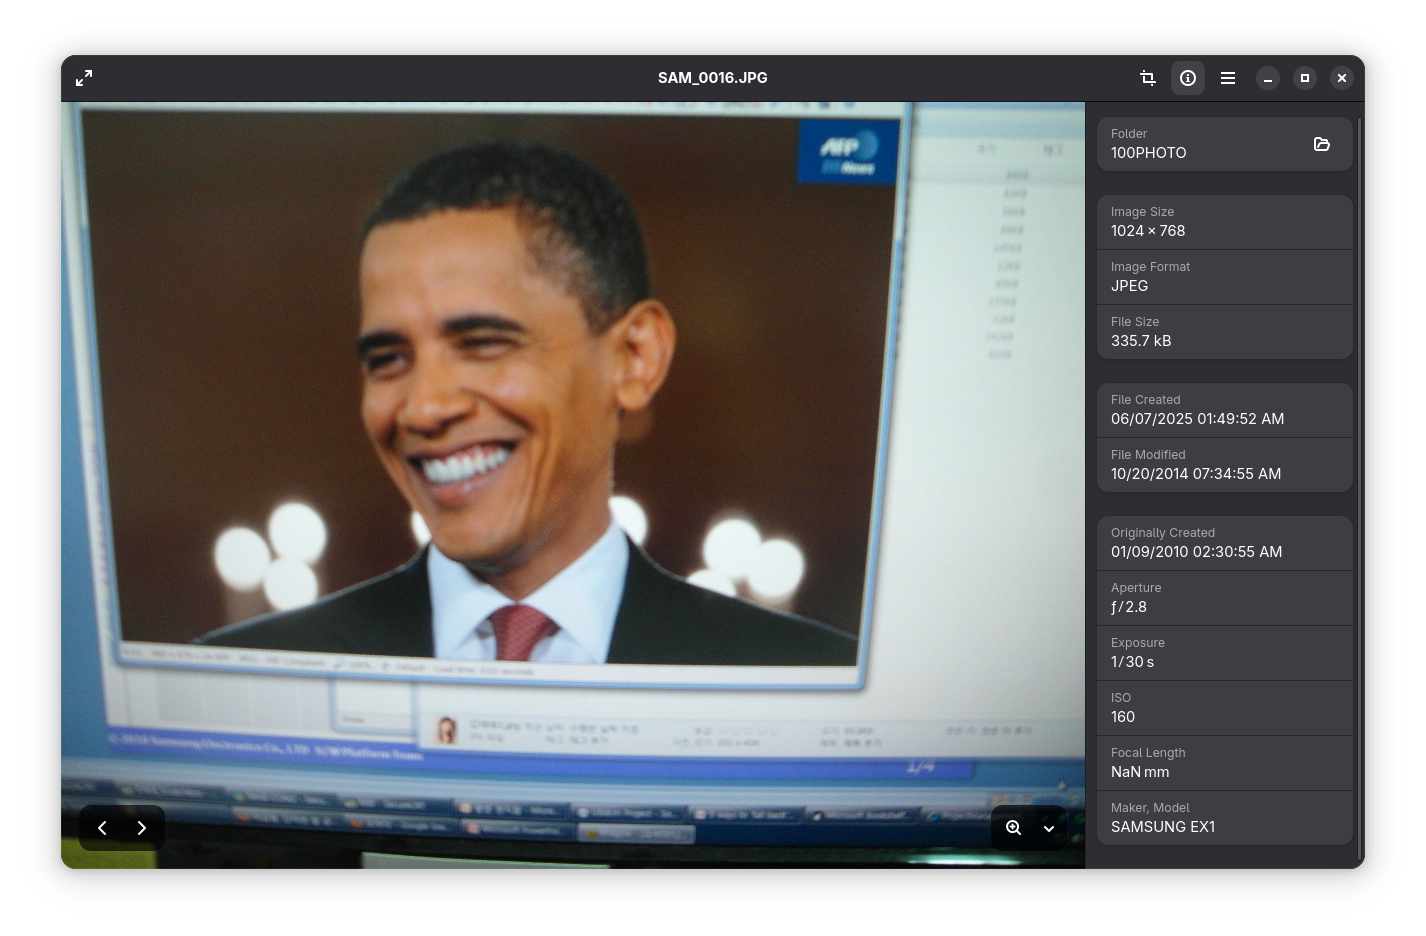
Task: Open the main hamburger menu
Action: tap(1228, 78)
